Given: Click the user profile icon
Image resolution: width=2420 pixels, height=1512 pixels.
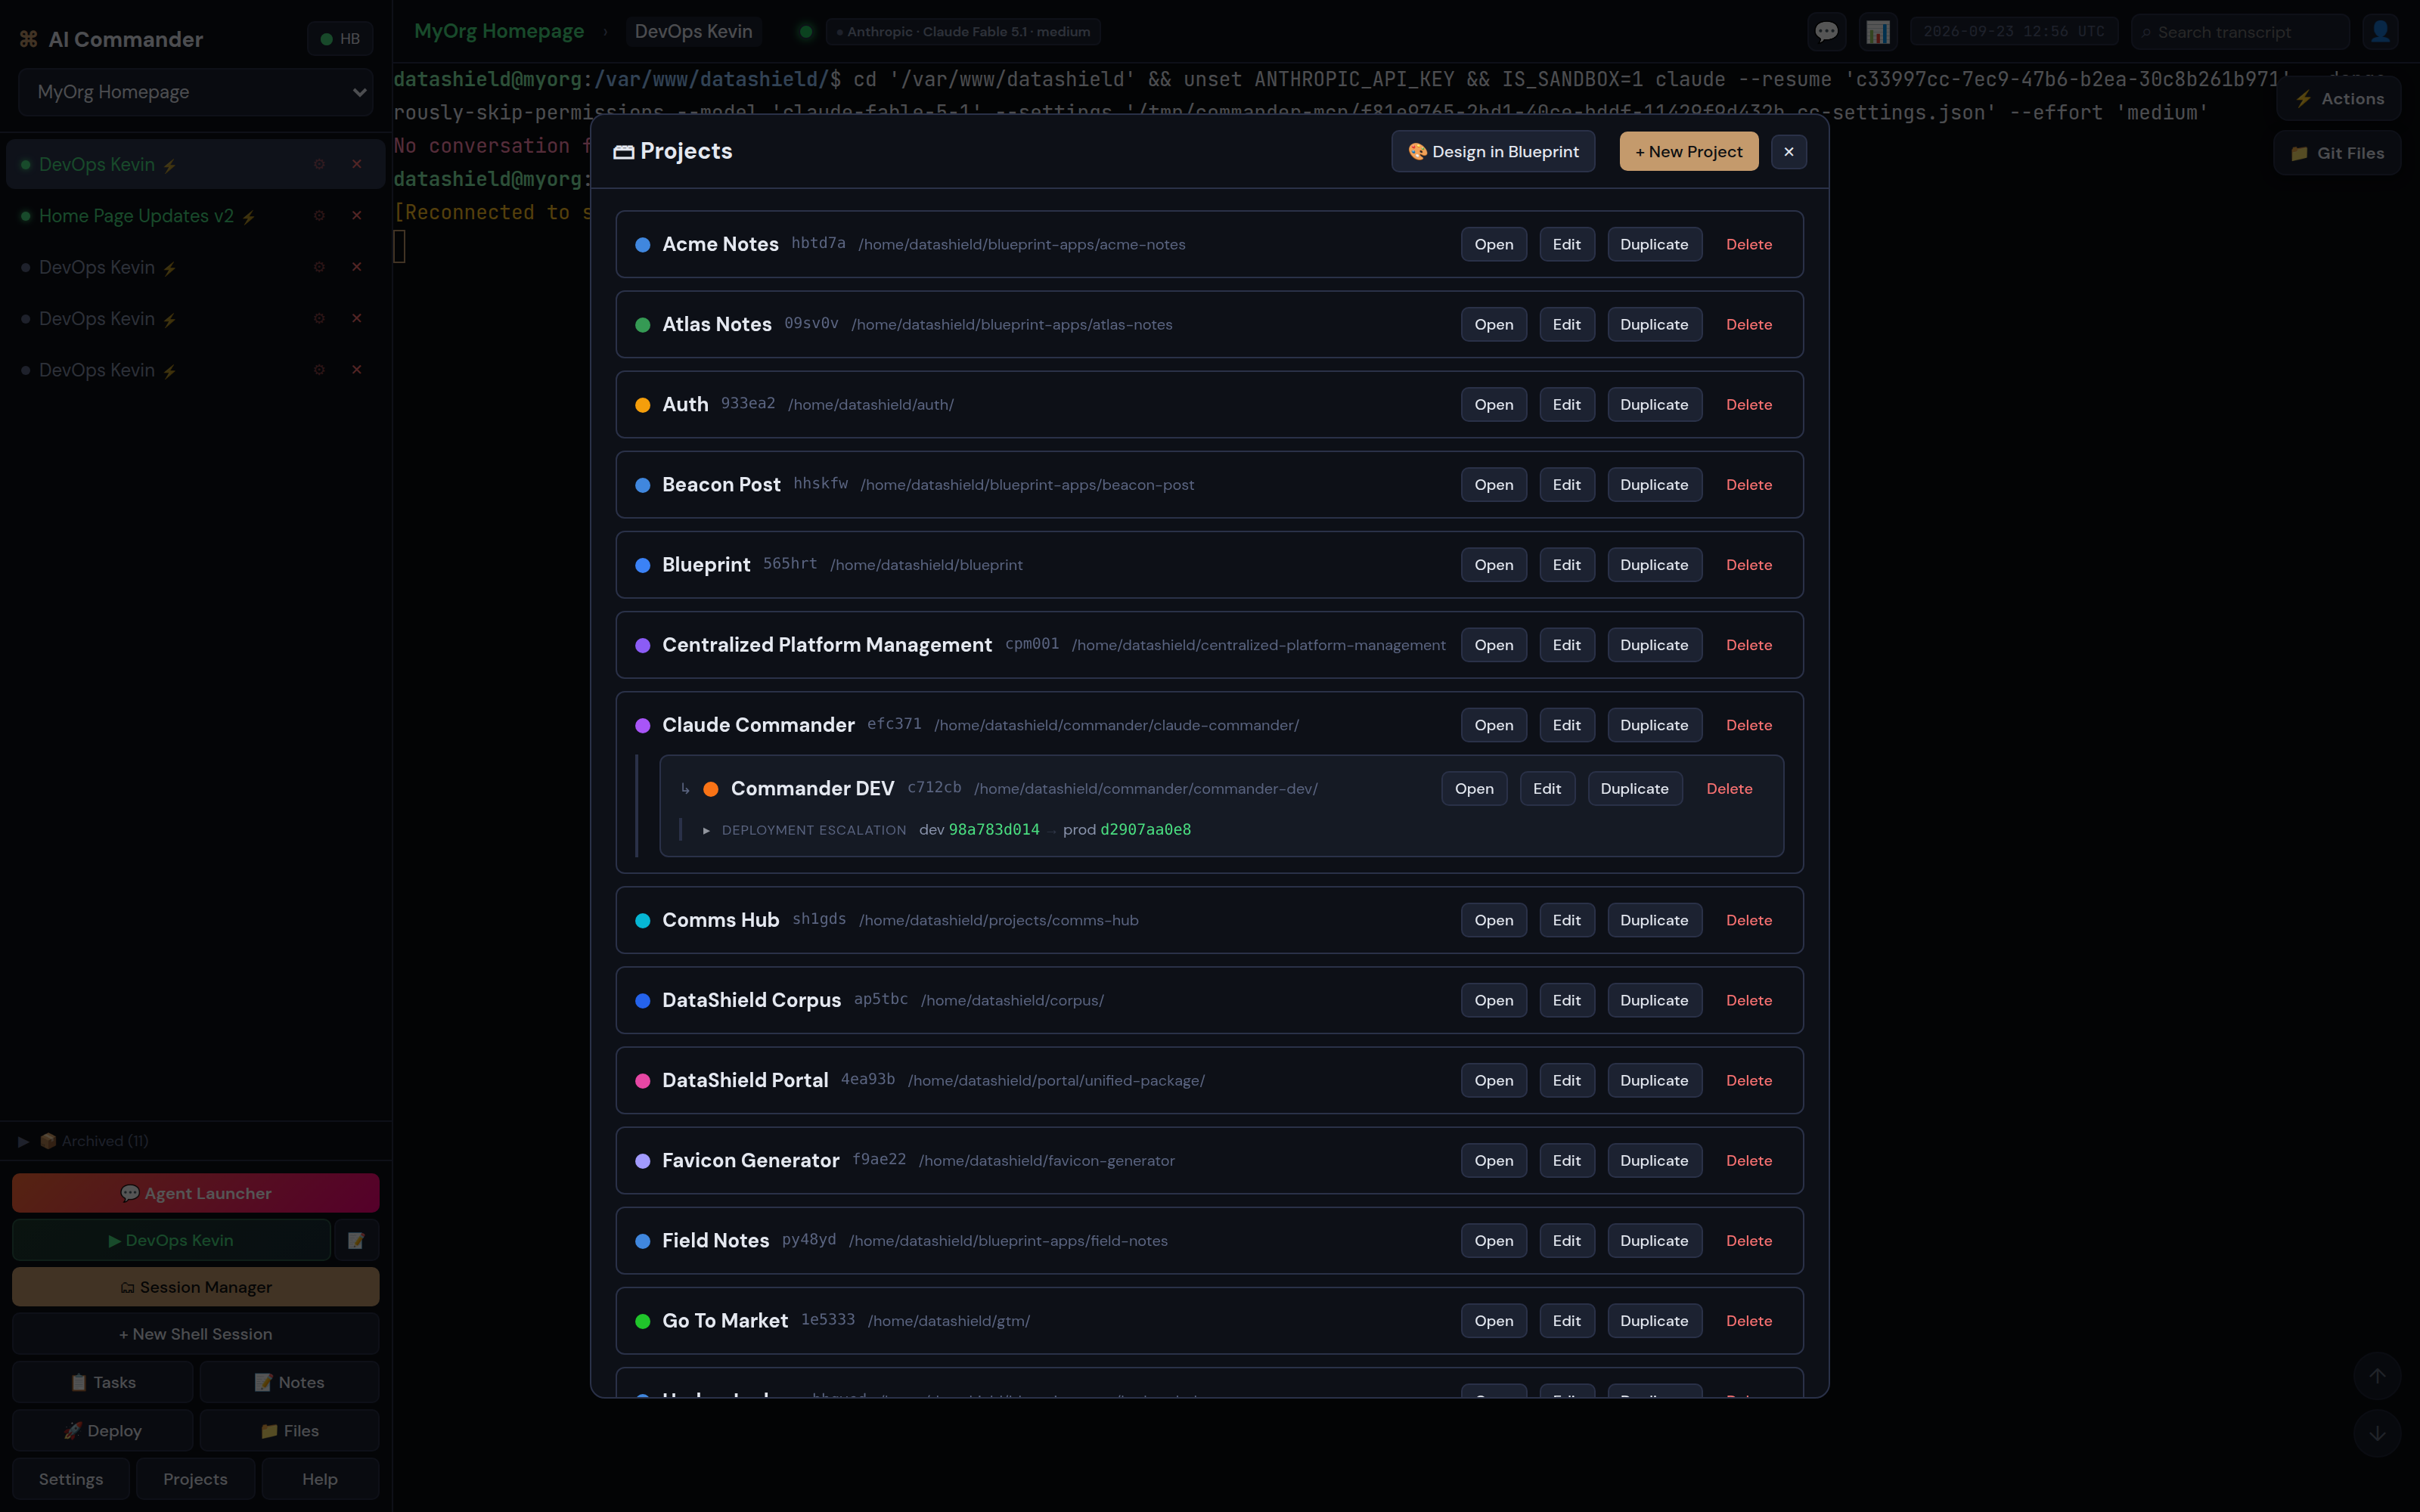Looking at the screenshot, I should tap(2380, 32).
